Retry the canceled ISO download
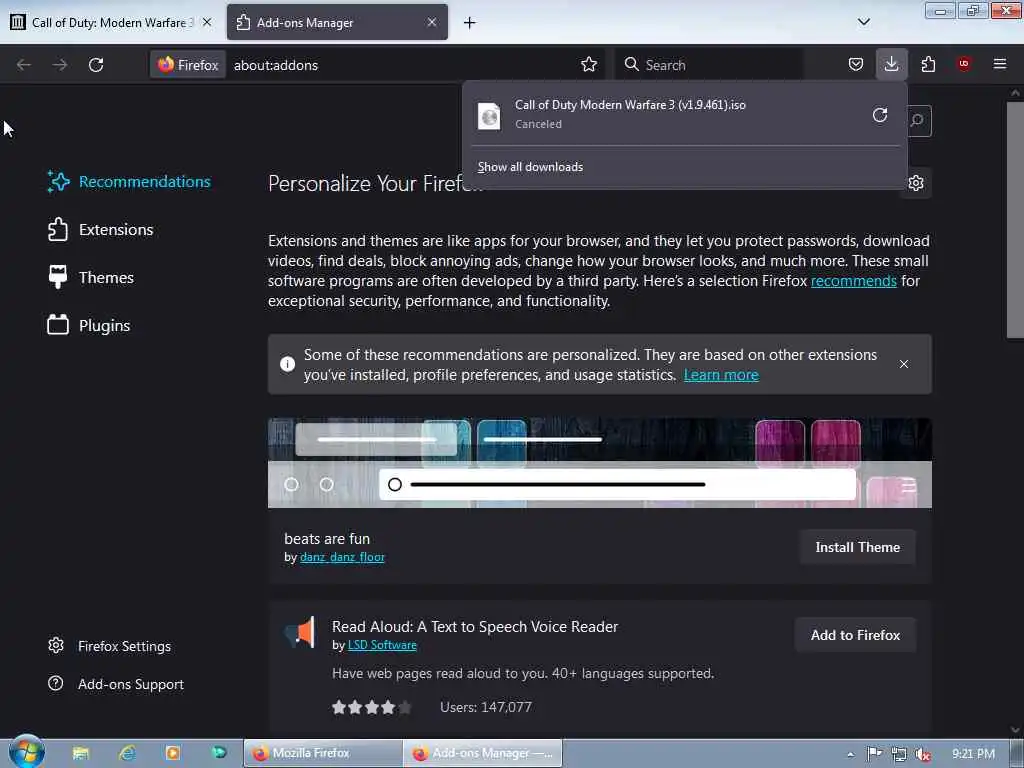 [880, 115]
